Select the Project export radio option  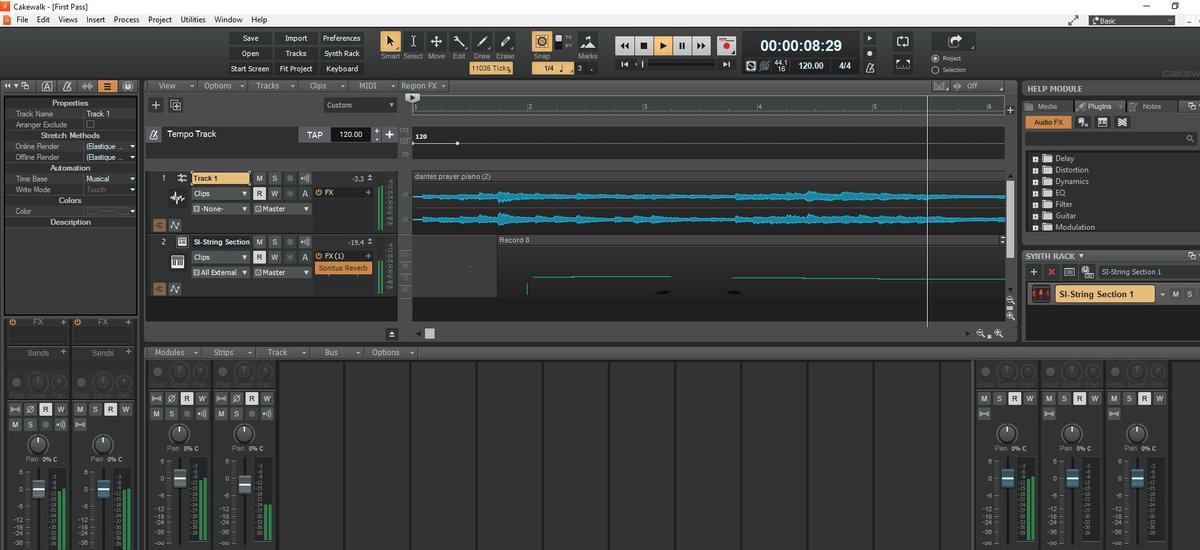pos(935,59)
